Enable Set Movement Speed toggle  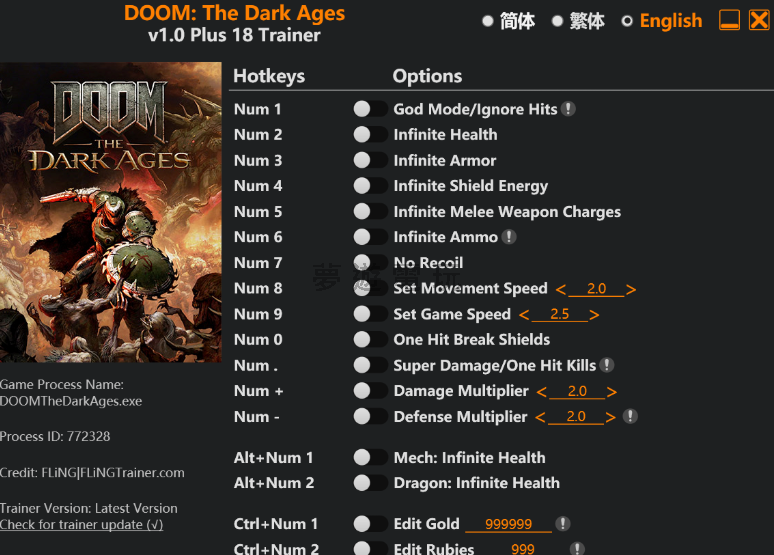point(370,288)
